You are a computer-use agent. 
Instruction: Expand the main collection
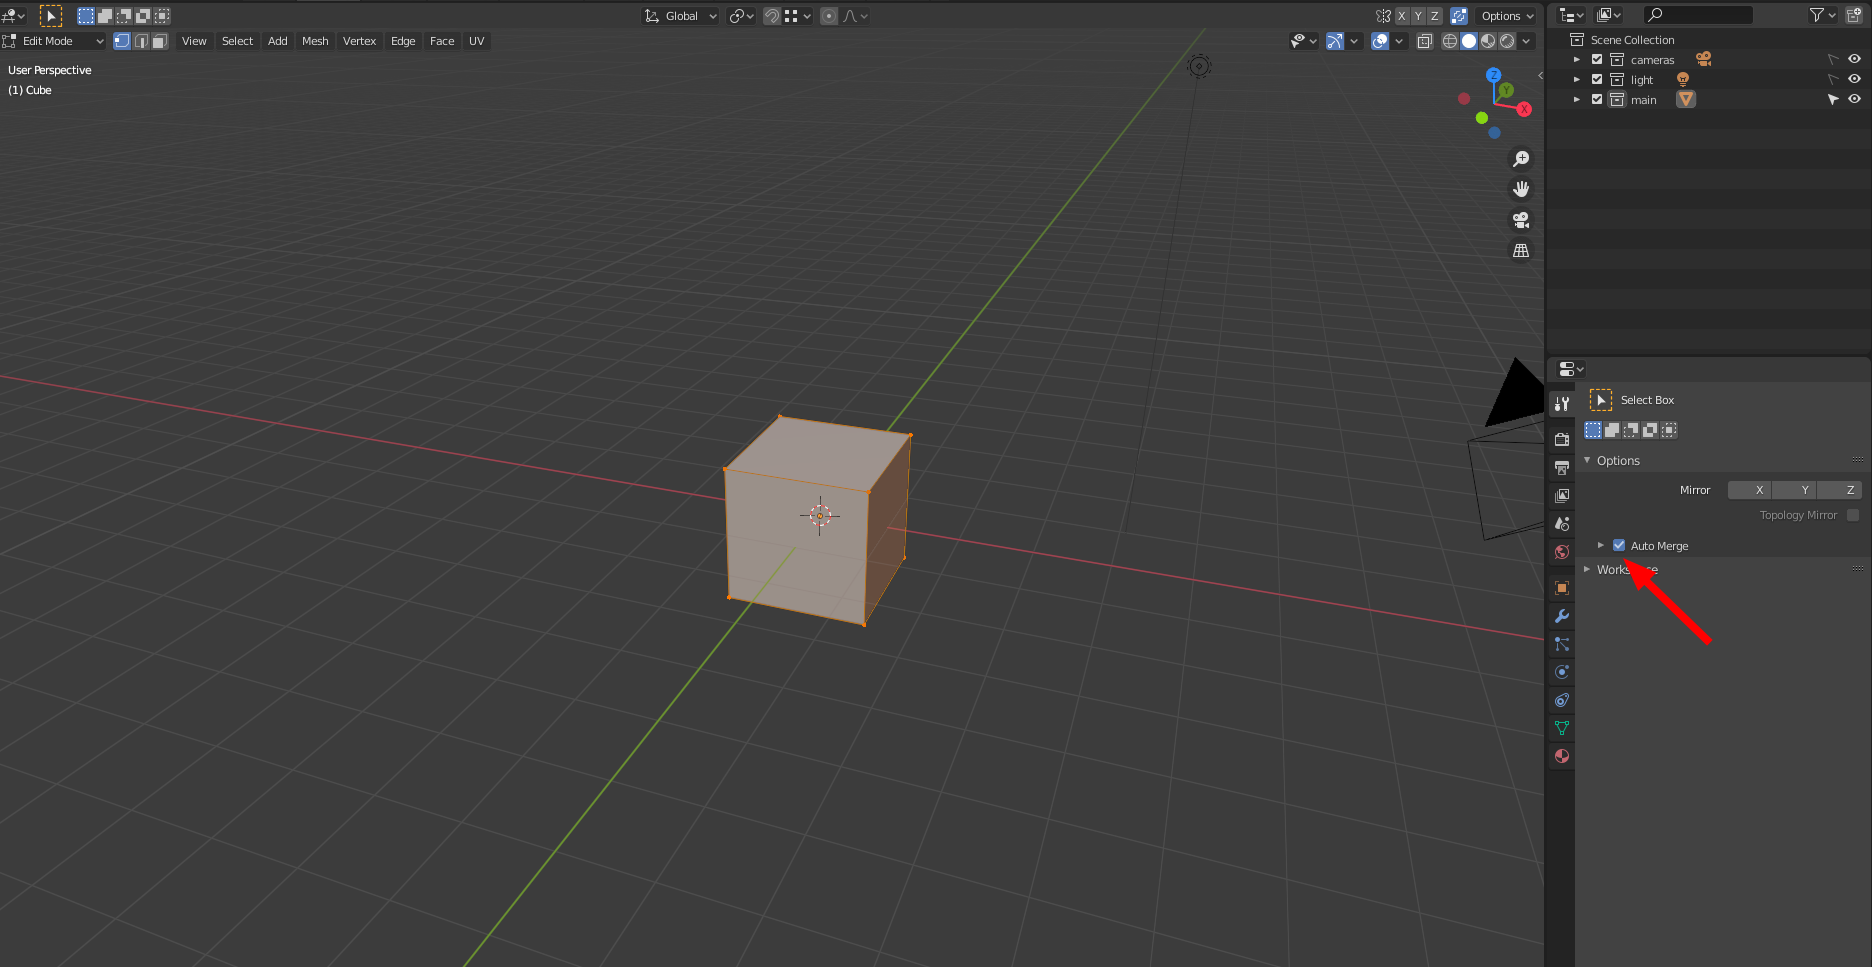coord(1577,100)
